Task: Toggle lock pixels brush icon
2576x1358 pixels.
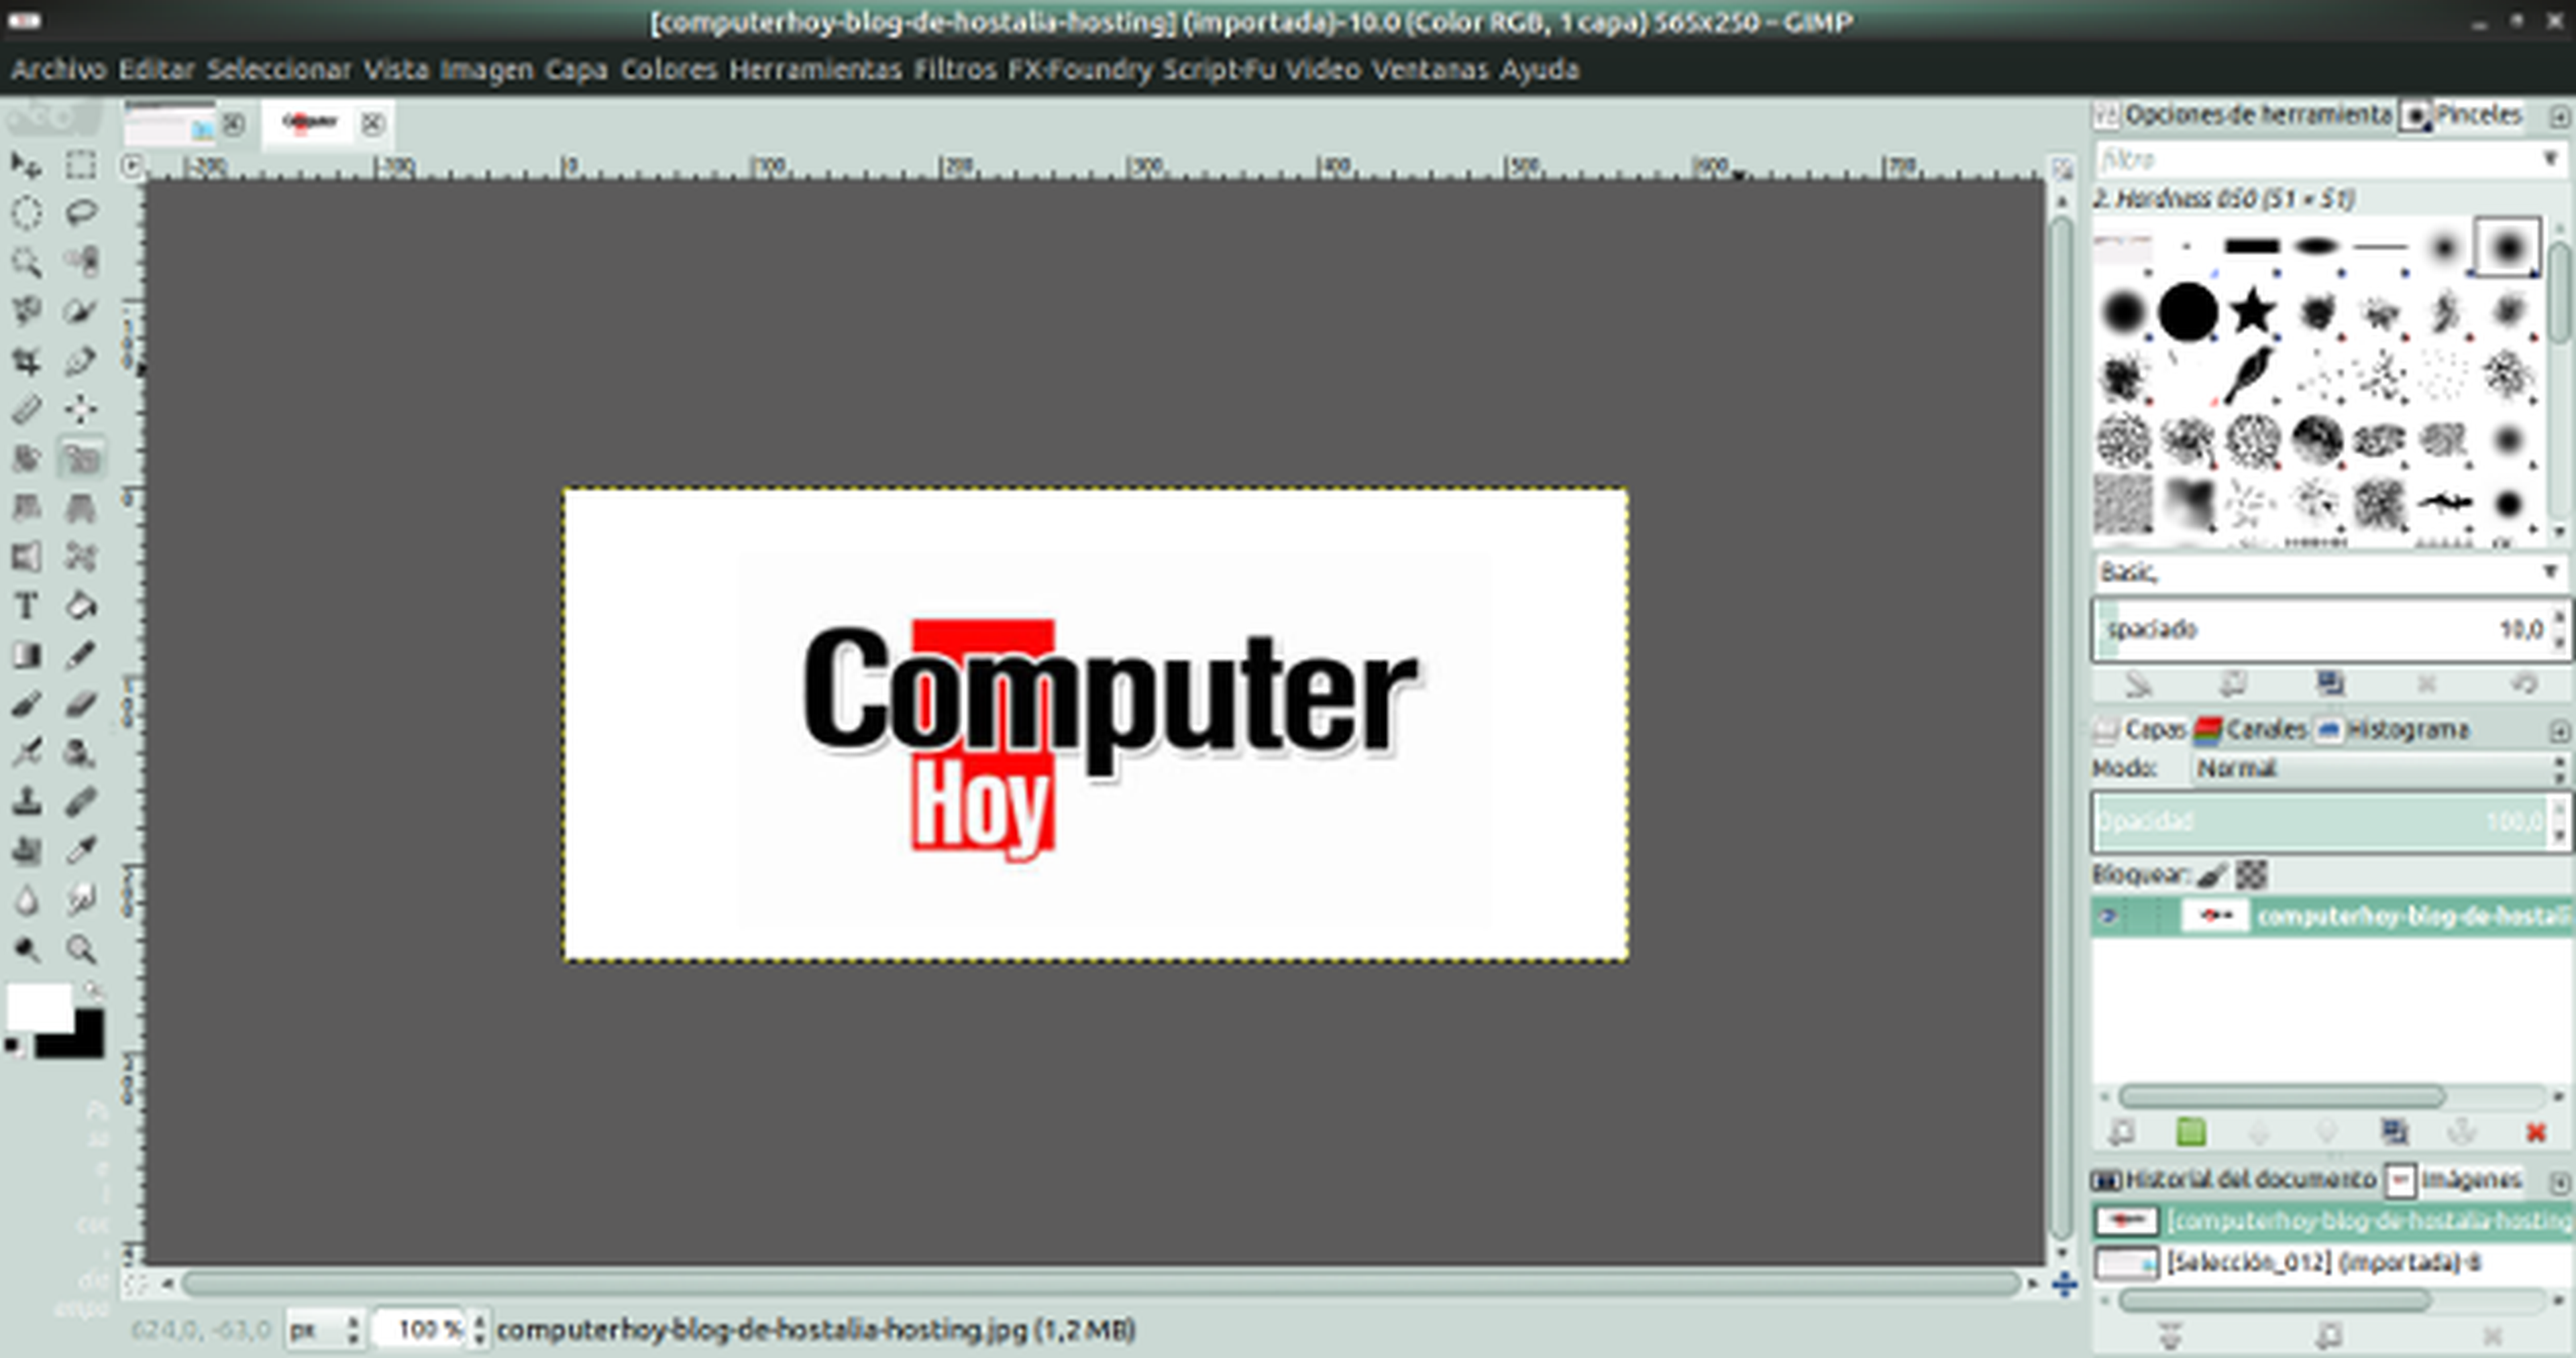Action: coord(2212,875)
